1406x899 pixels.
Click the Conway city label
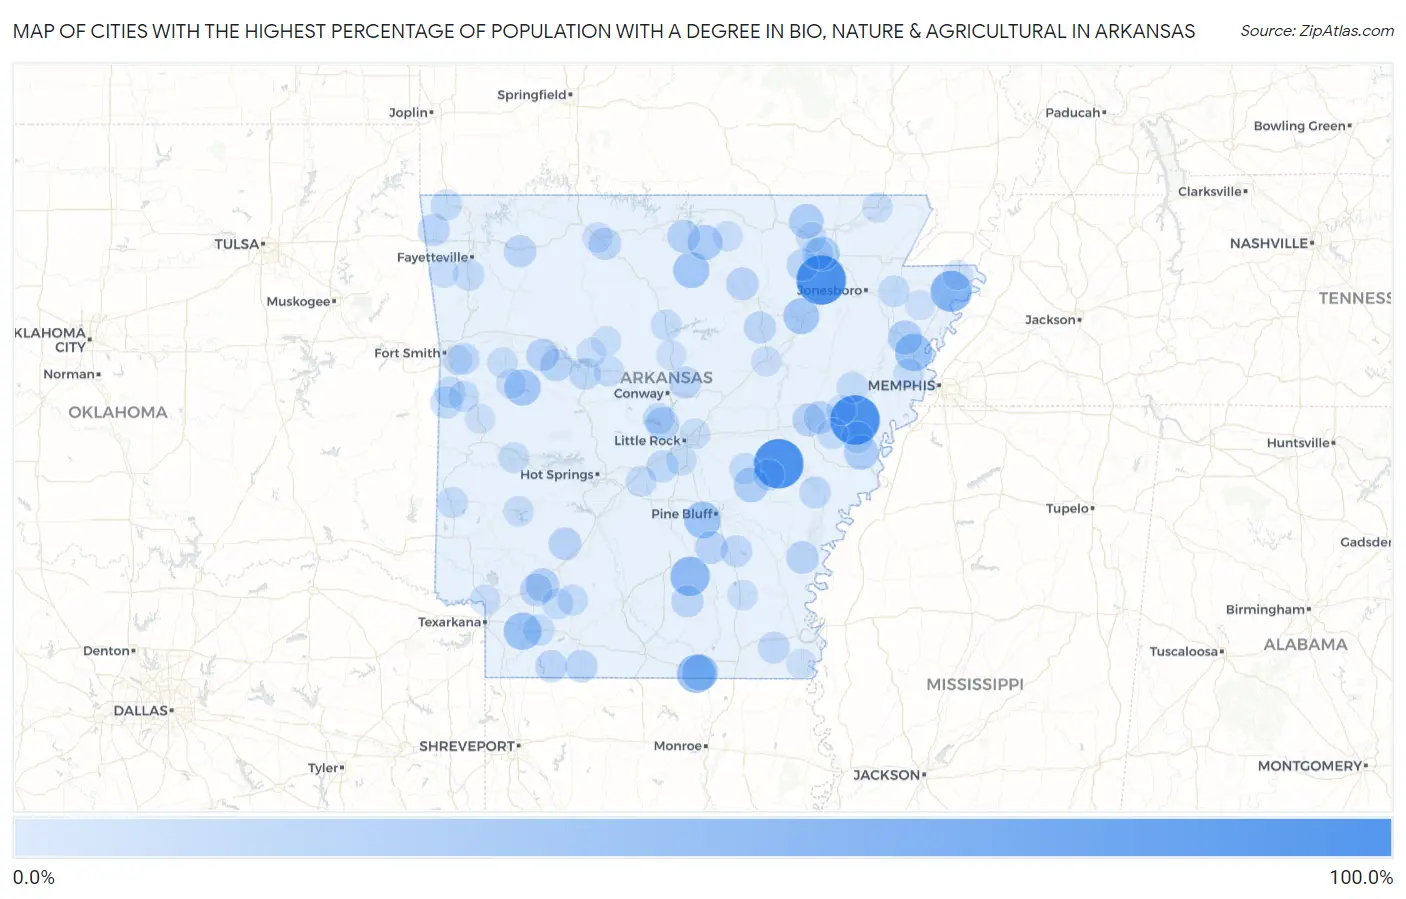coord(639,394)
